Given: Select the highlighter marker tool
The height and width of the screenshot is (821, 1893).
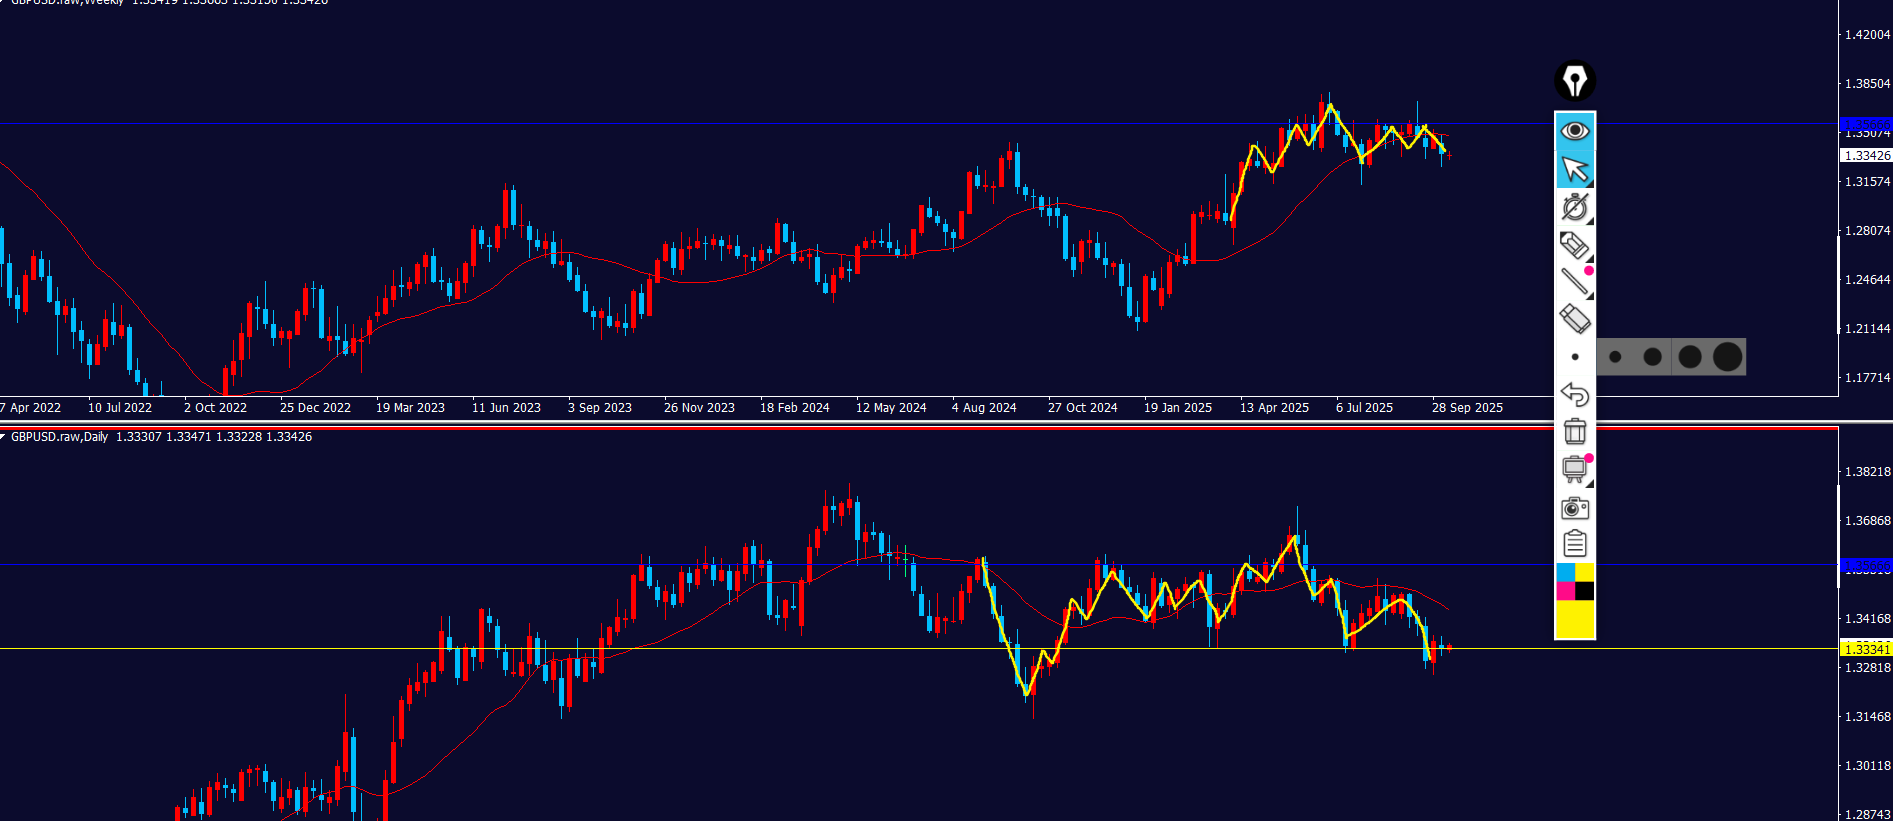Looking at the screenshot, I should click(x=1574, y=245).
